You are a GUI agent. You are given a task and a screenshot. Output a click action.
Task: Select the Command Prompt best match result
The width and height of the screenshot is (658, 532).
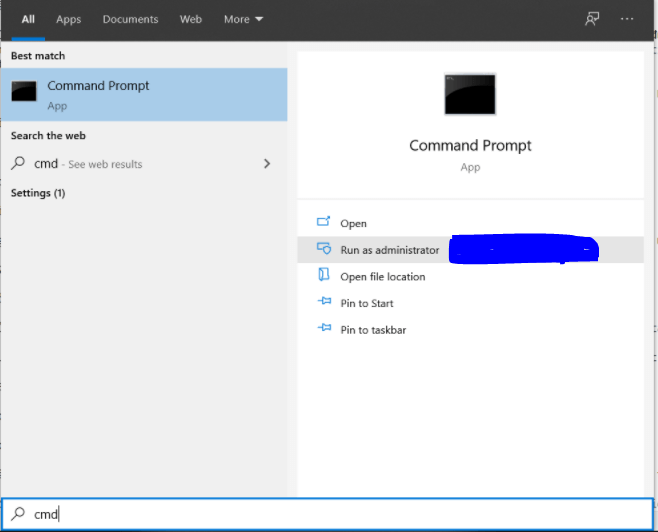pos(144,95)
